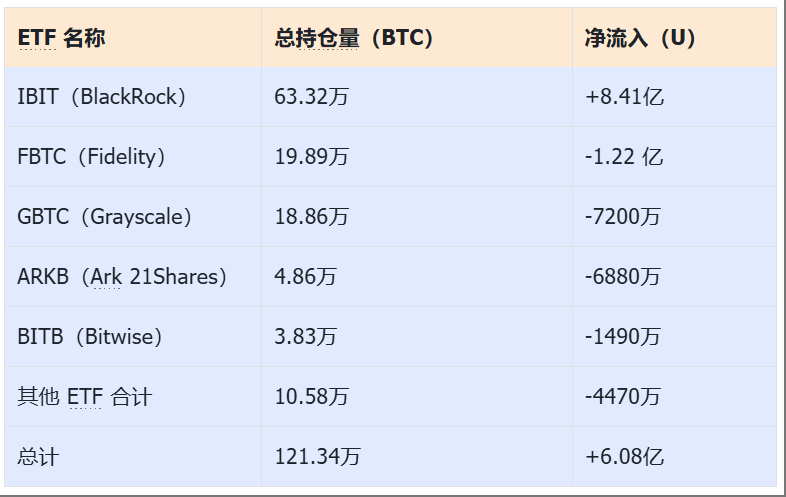The width and height of the screenshot is (786, 497).
Task: Click the +8.41亿 net inflow value
Action: 624,97
